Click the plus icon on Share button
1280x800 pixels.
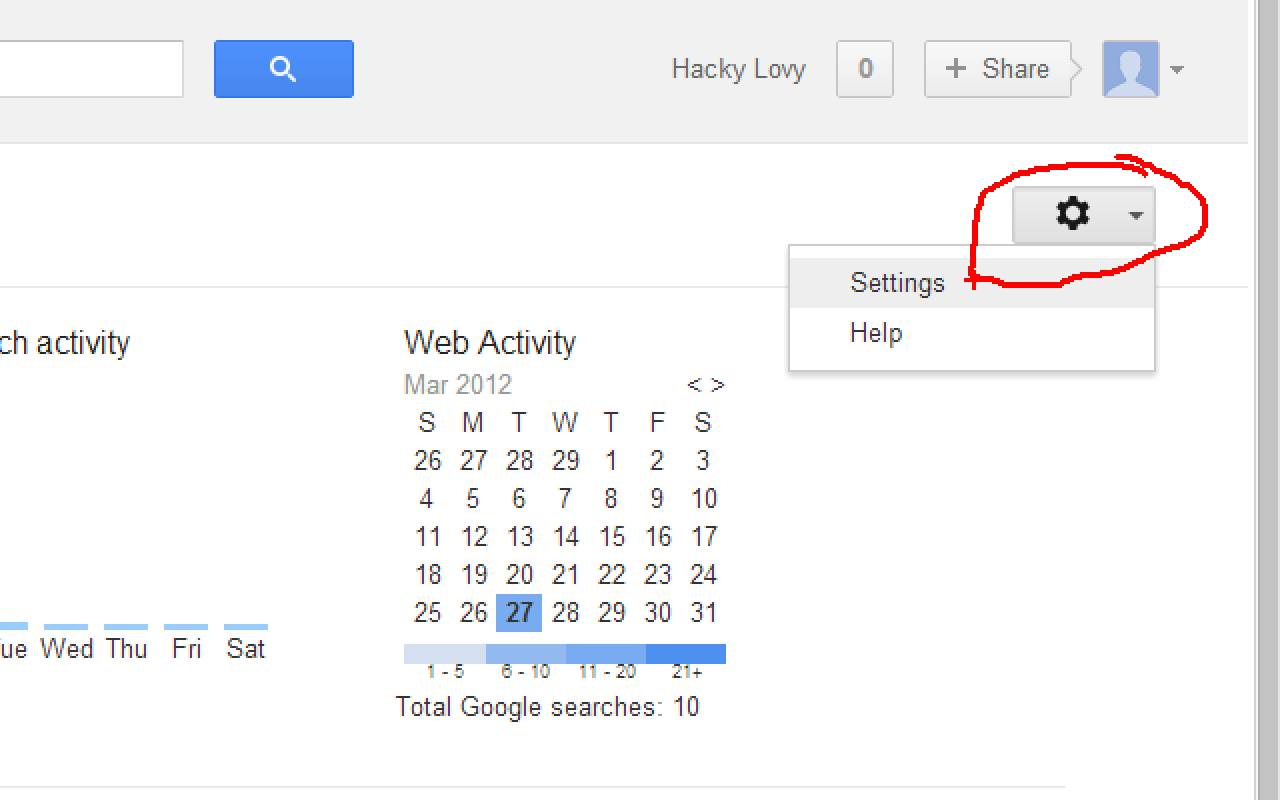[x=956, y=69]
